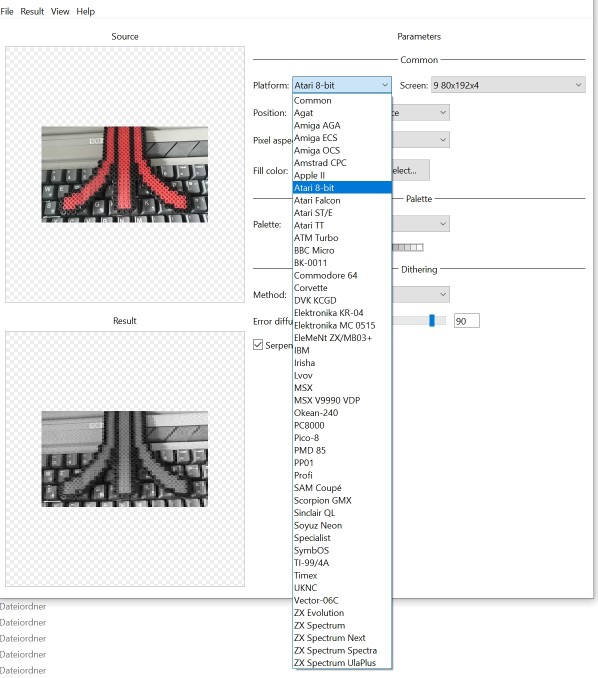
Task: Select Amiga AGA platform
Action: click(342, 125)
